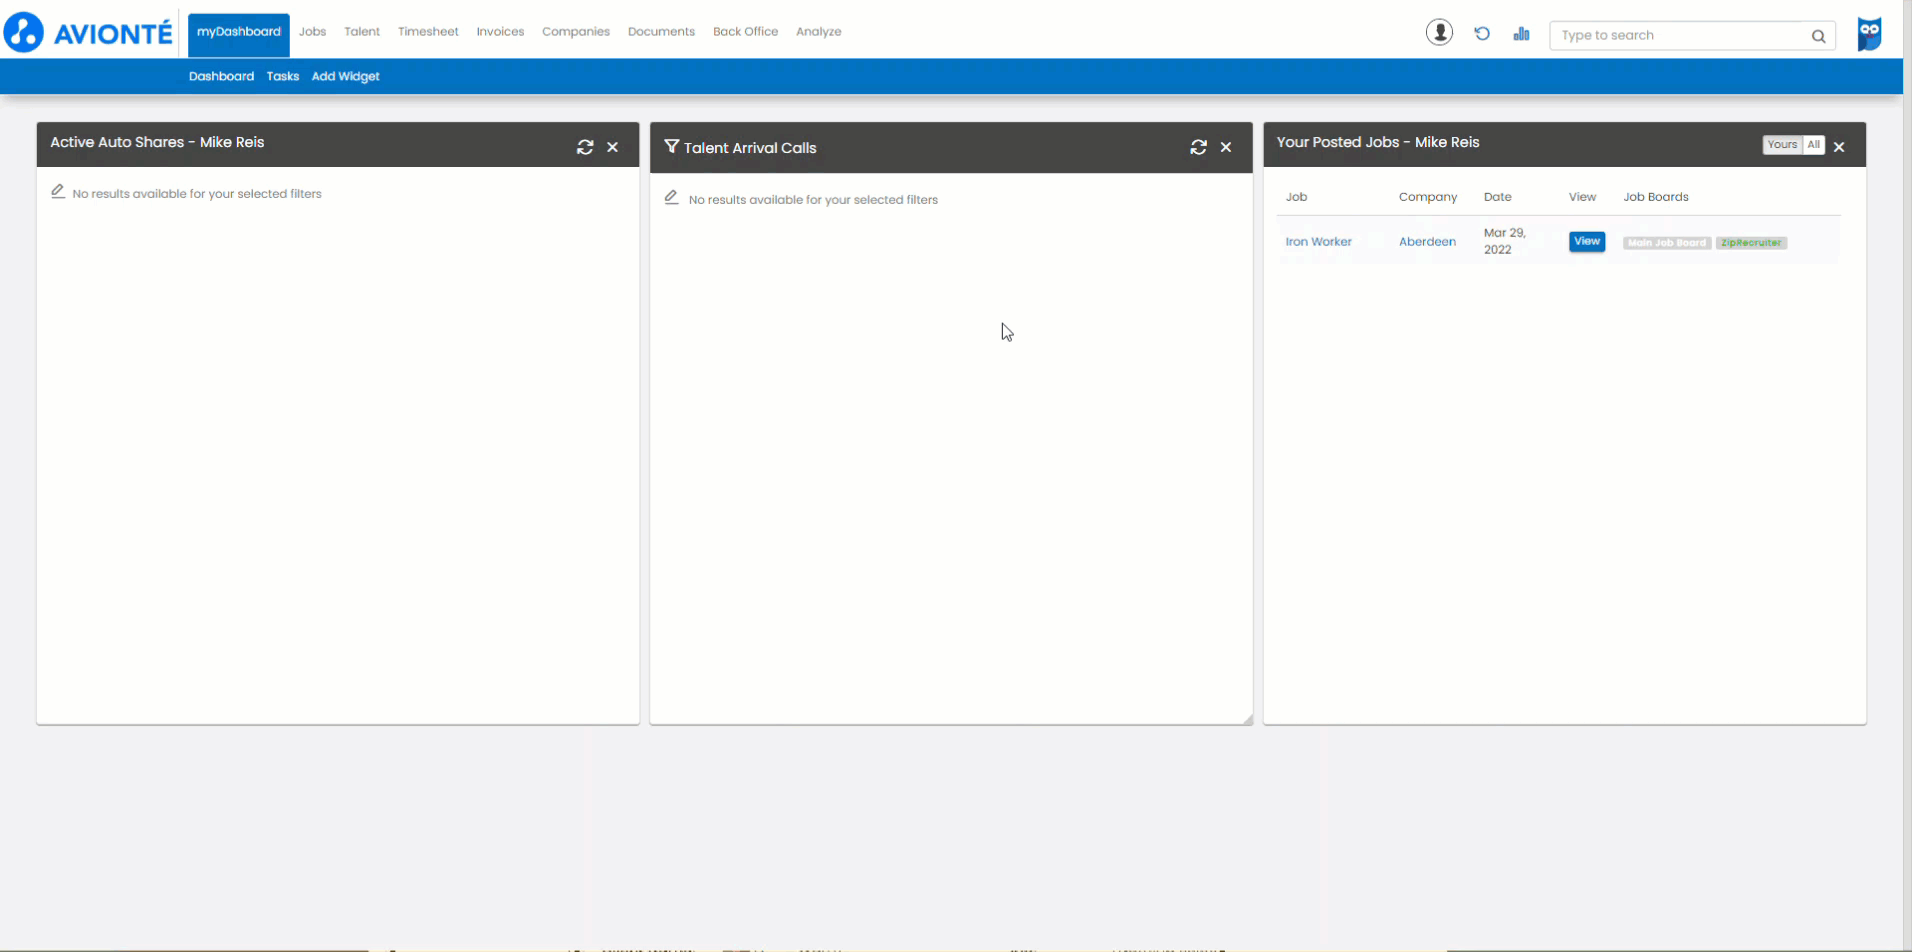Click the View button for Iron Worker

pyautogui.click(x=1586, y=241)
